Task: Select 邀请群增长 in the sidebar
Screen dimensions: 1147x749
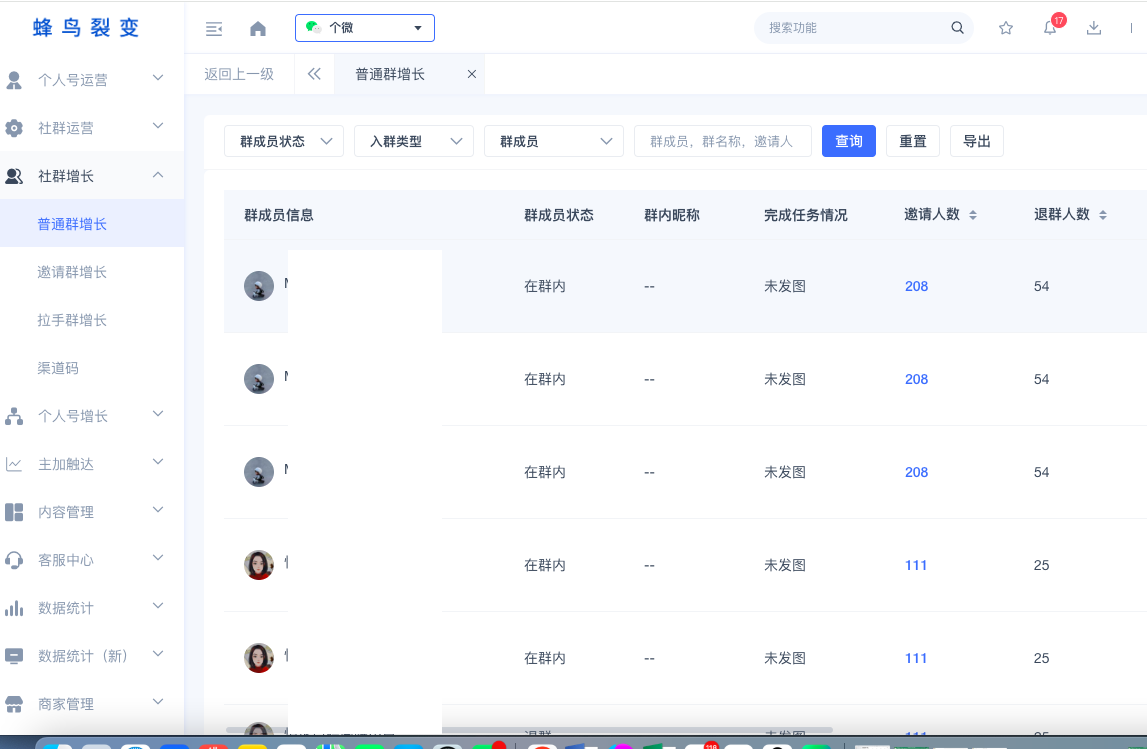Action: click(72, 272)
